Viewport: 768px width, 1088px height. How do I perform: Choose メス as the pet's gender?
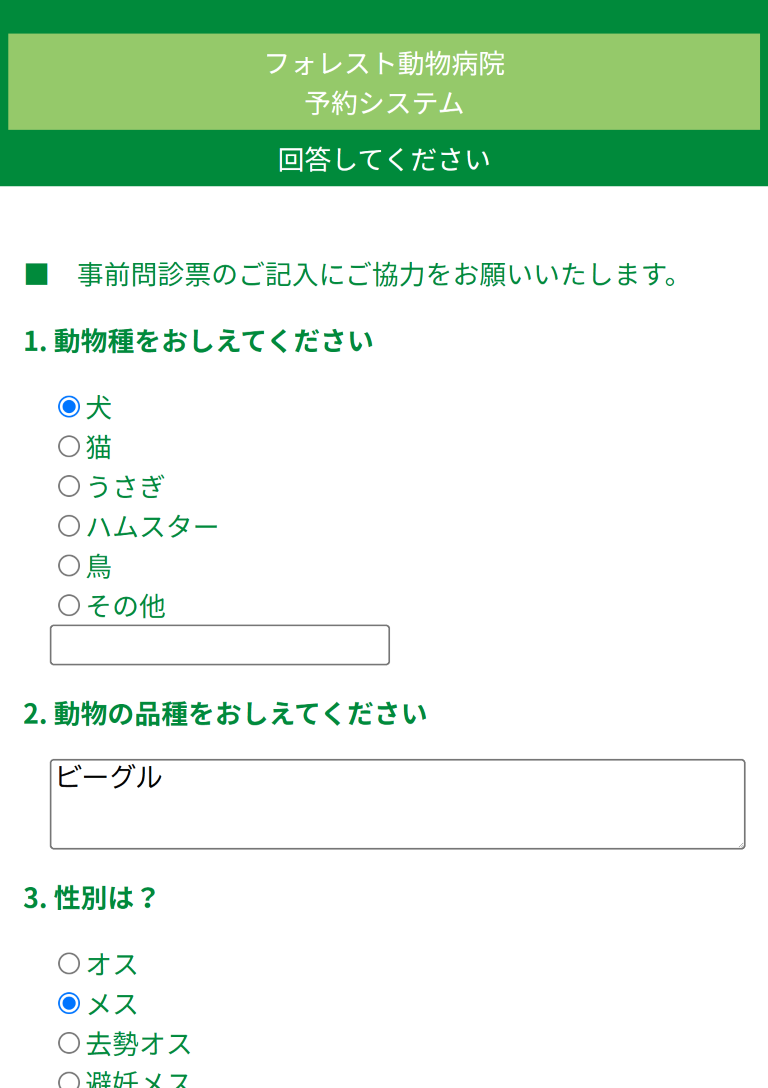tap(67, 1004)
